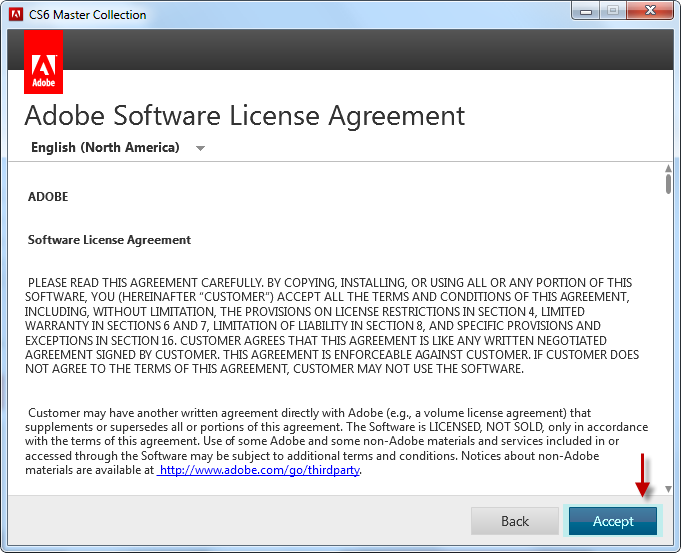Image resolution: width=681 pixels, height=553 pixels.
Task: Click the bold ADOBE line in license text
Action: pos(48,197)
